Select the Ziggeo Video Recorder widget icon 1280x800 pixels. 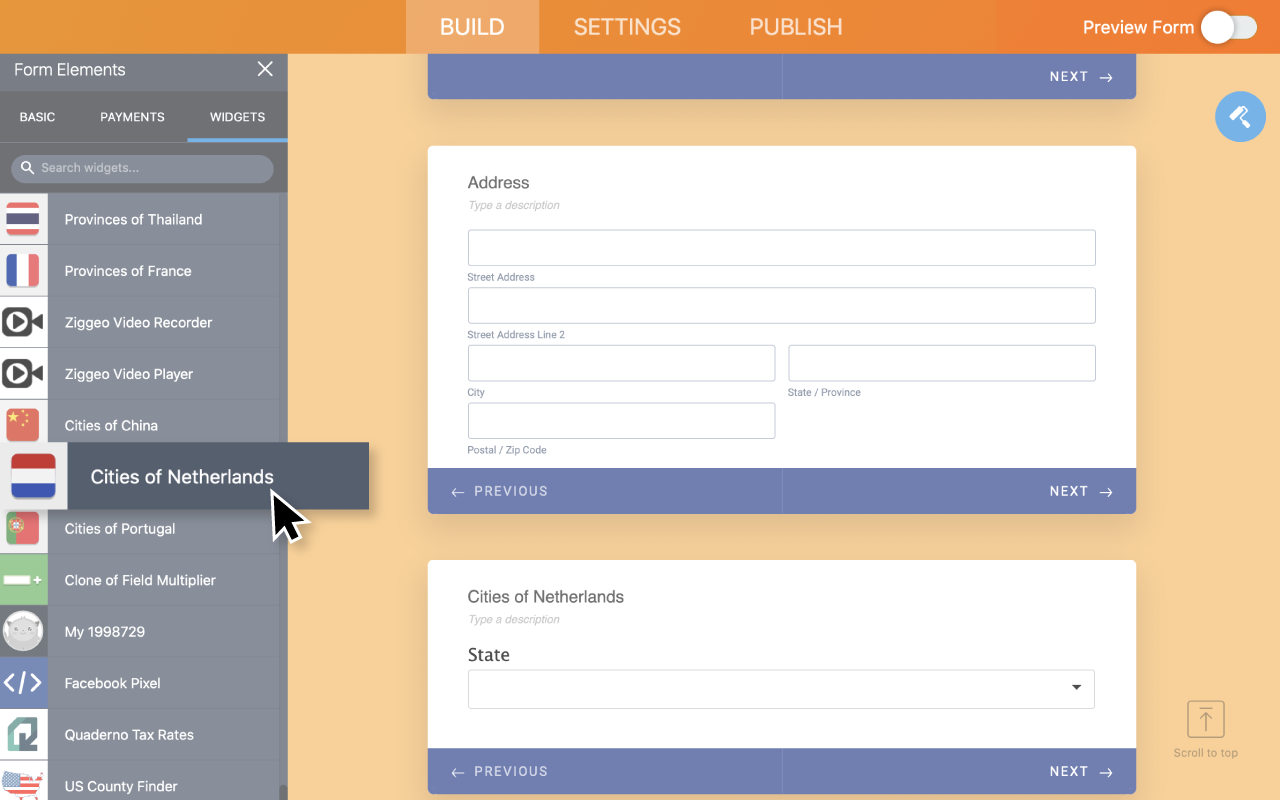point(22,322)
